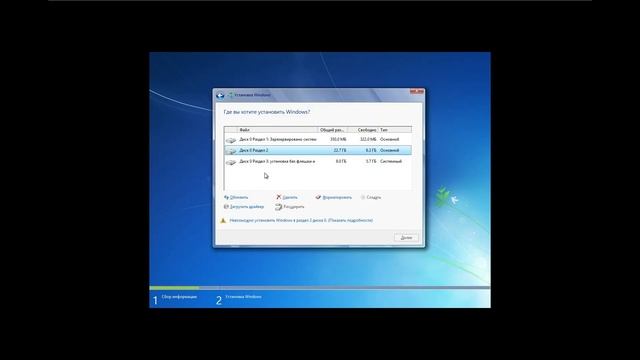Click the Основной type cell of Раздел 1

click(x=389, y=140)
